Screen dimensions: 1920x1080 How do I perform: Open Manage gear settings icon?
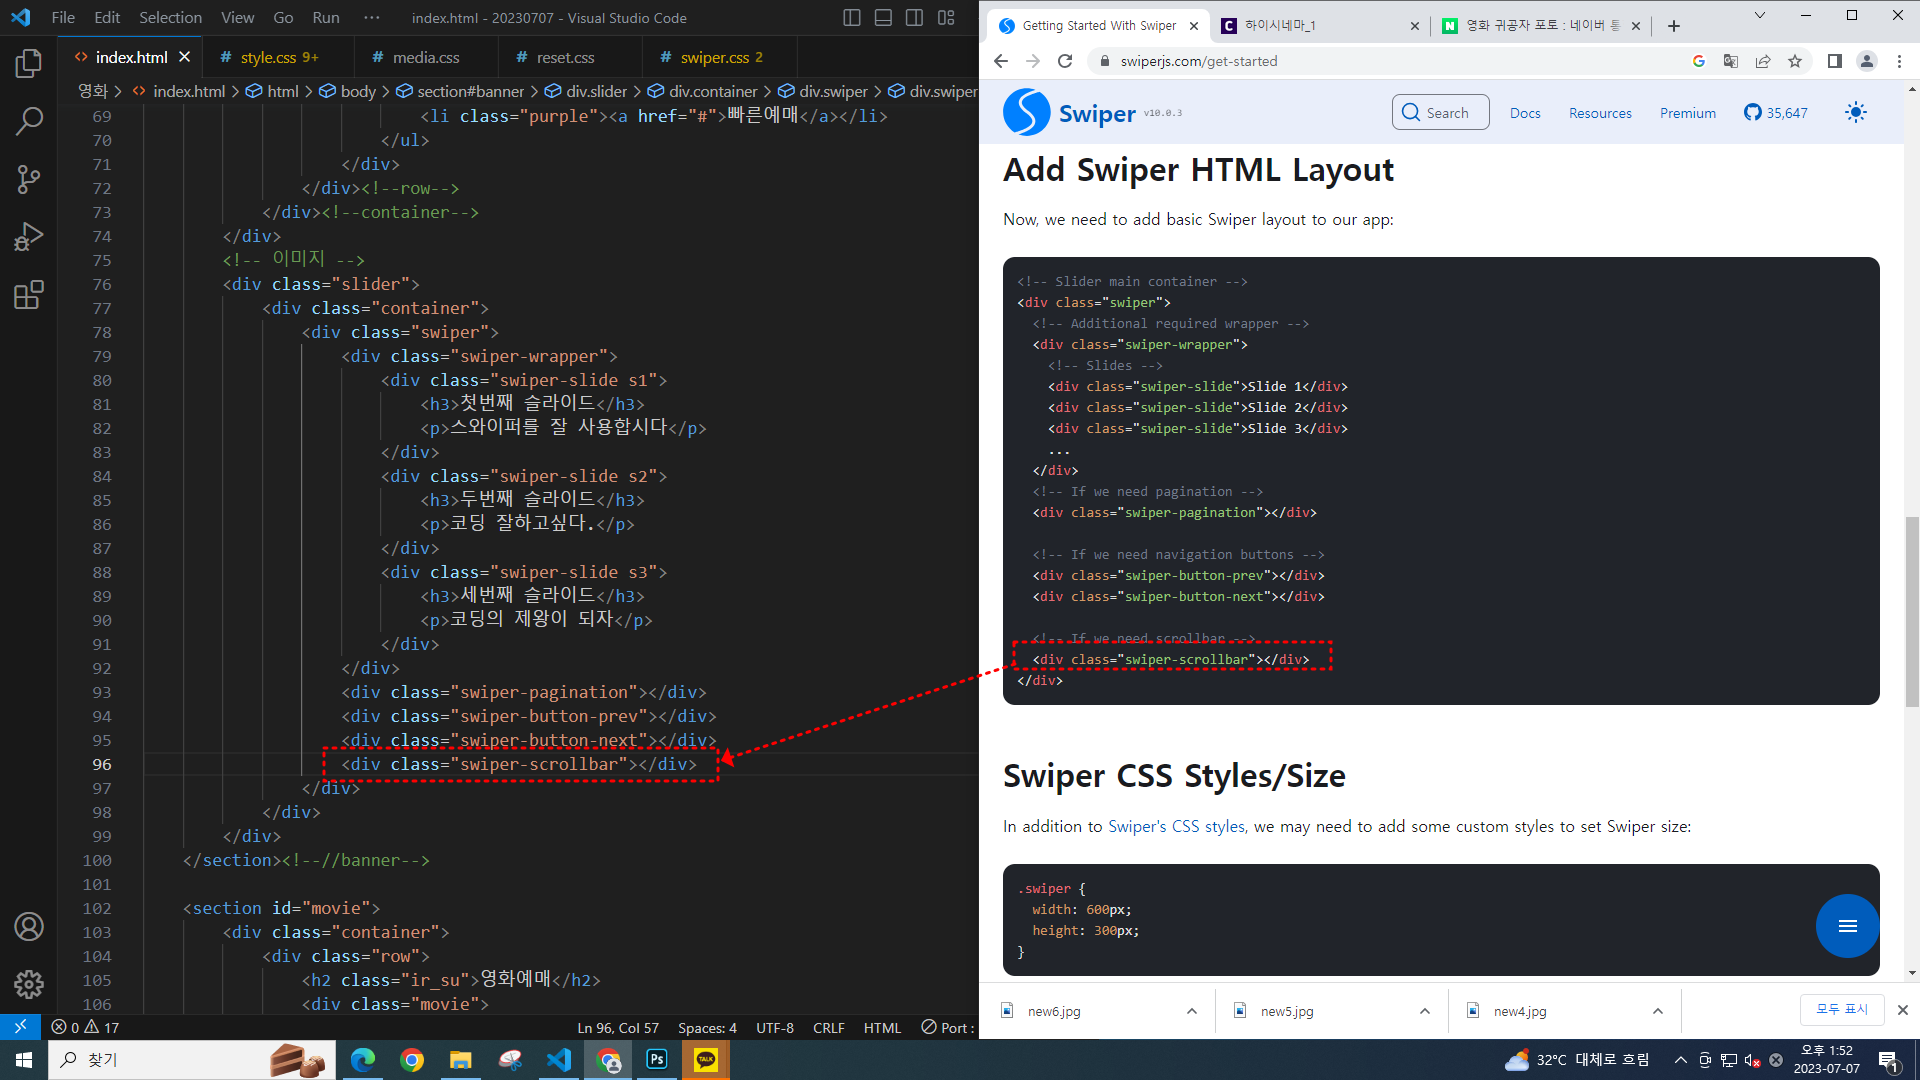29,984
